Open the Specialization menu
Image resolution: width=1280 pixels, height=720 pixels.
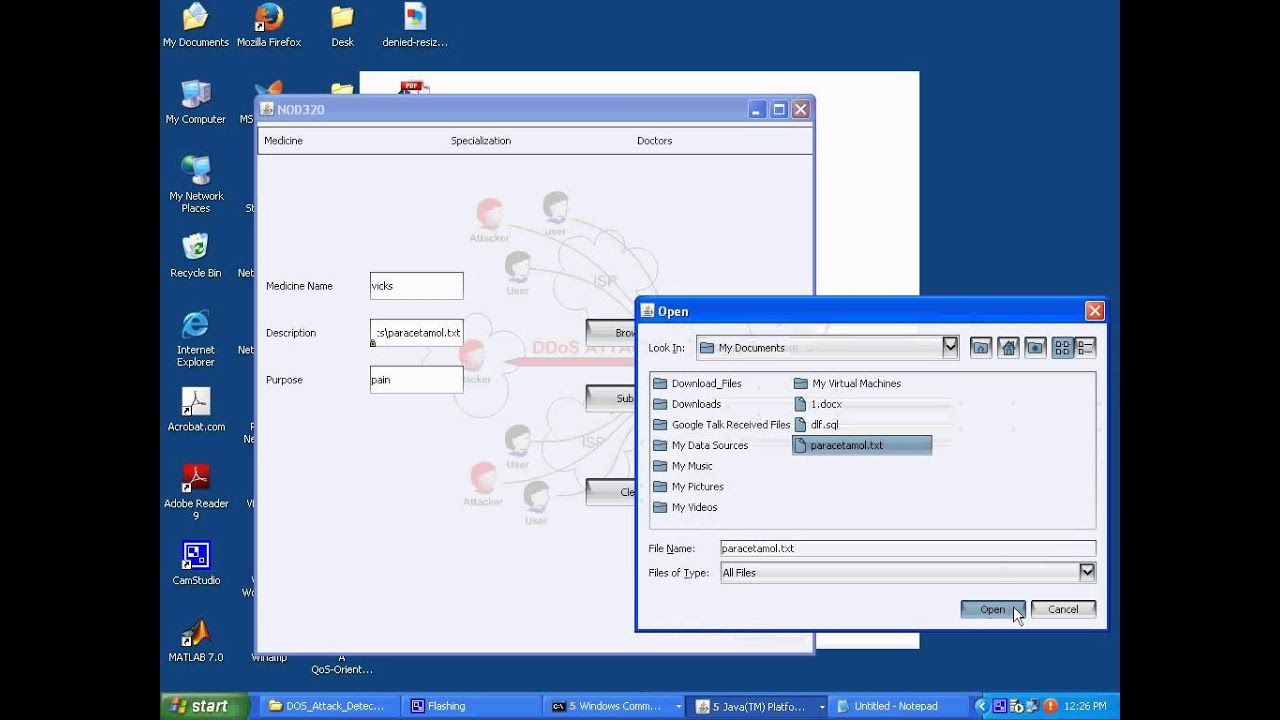[x=481, y=141]
